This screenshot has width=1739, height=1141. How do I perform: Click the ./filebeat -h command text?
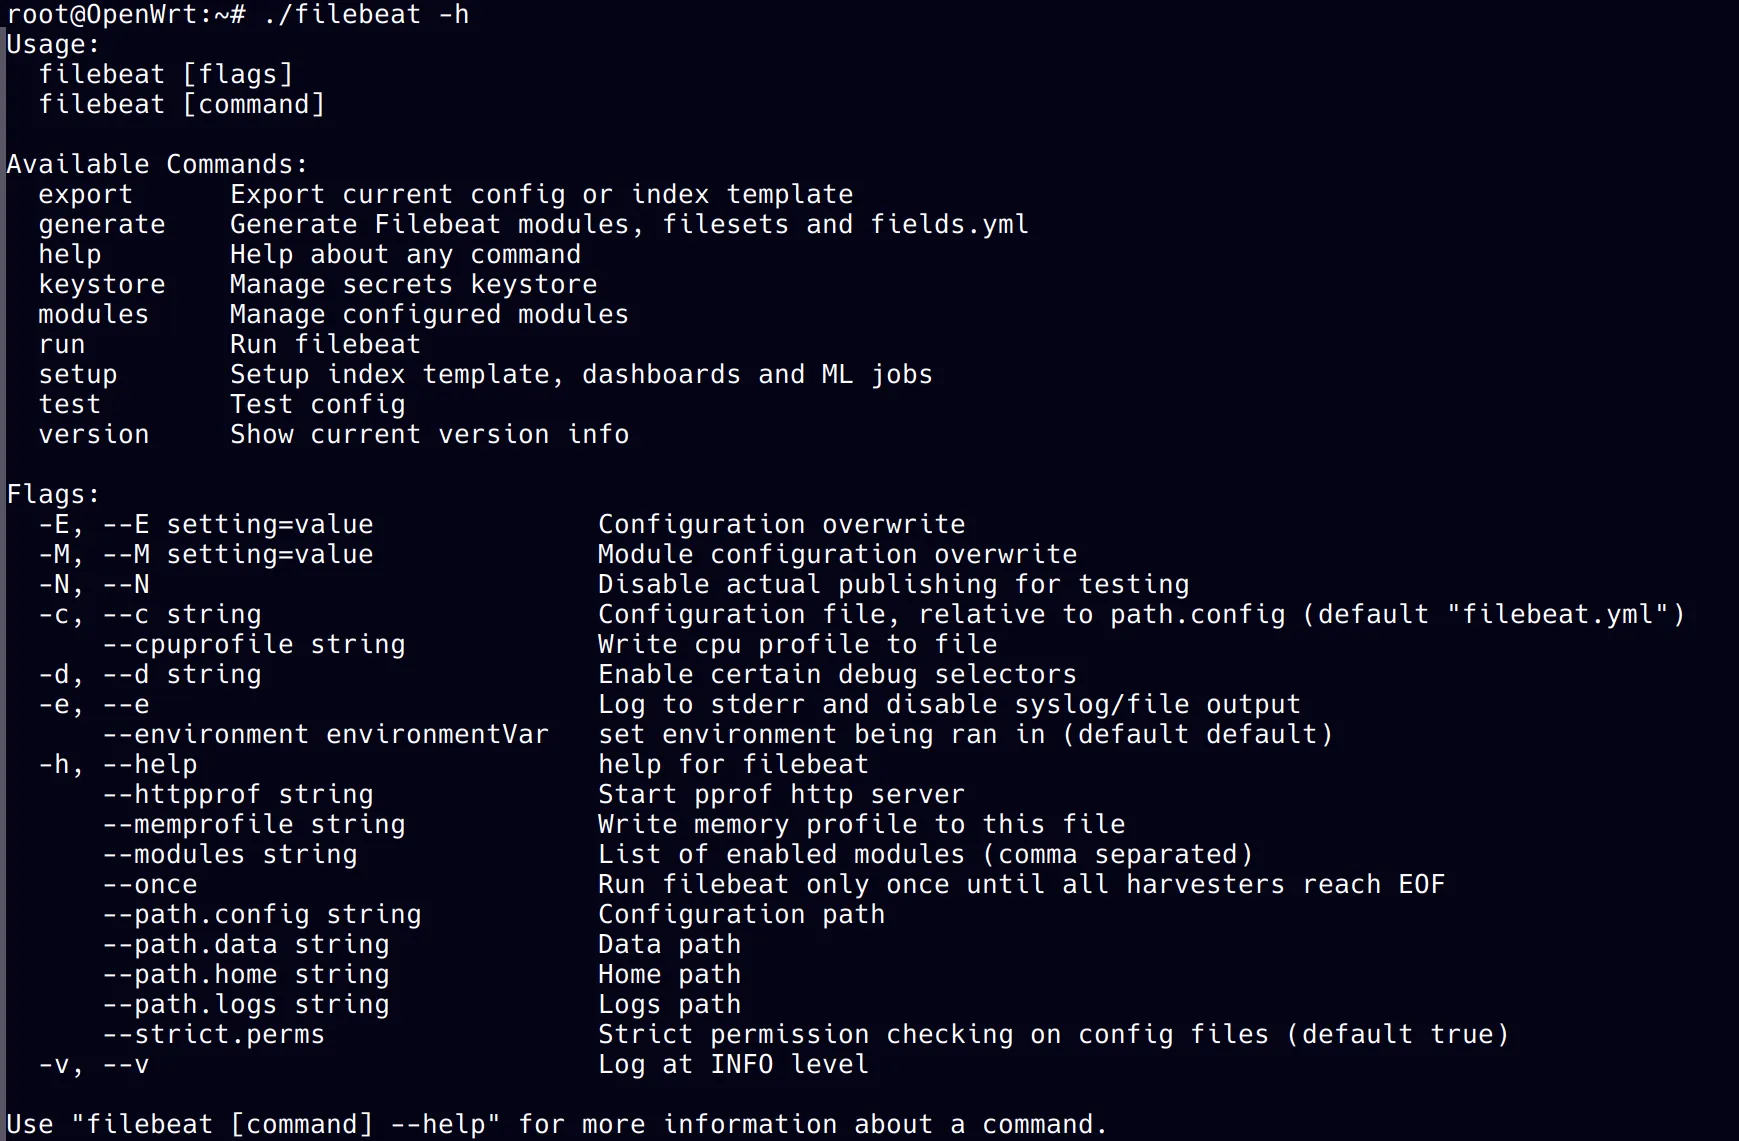366,15
